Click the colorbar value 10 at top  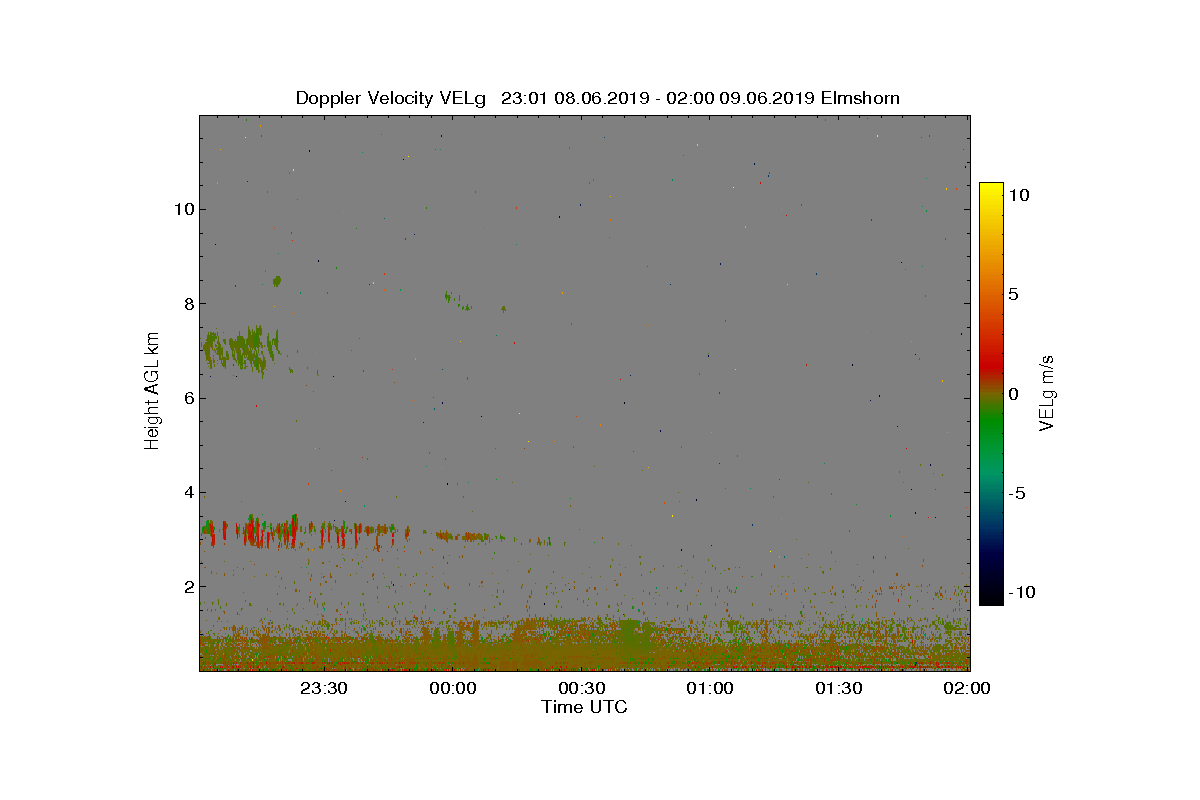1018,195
